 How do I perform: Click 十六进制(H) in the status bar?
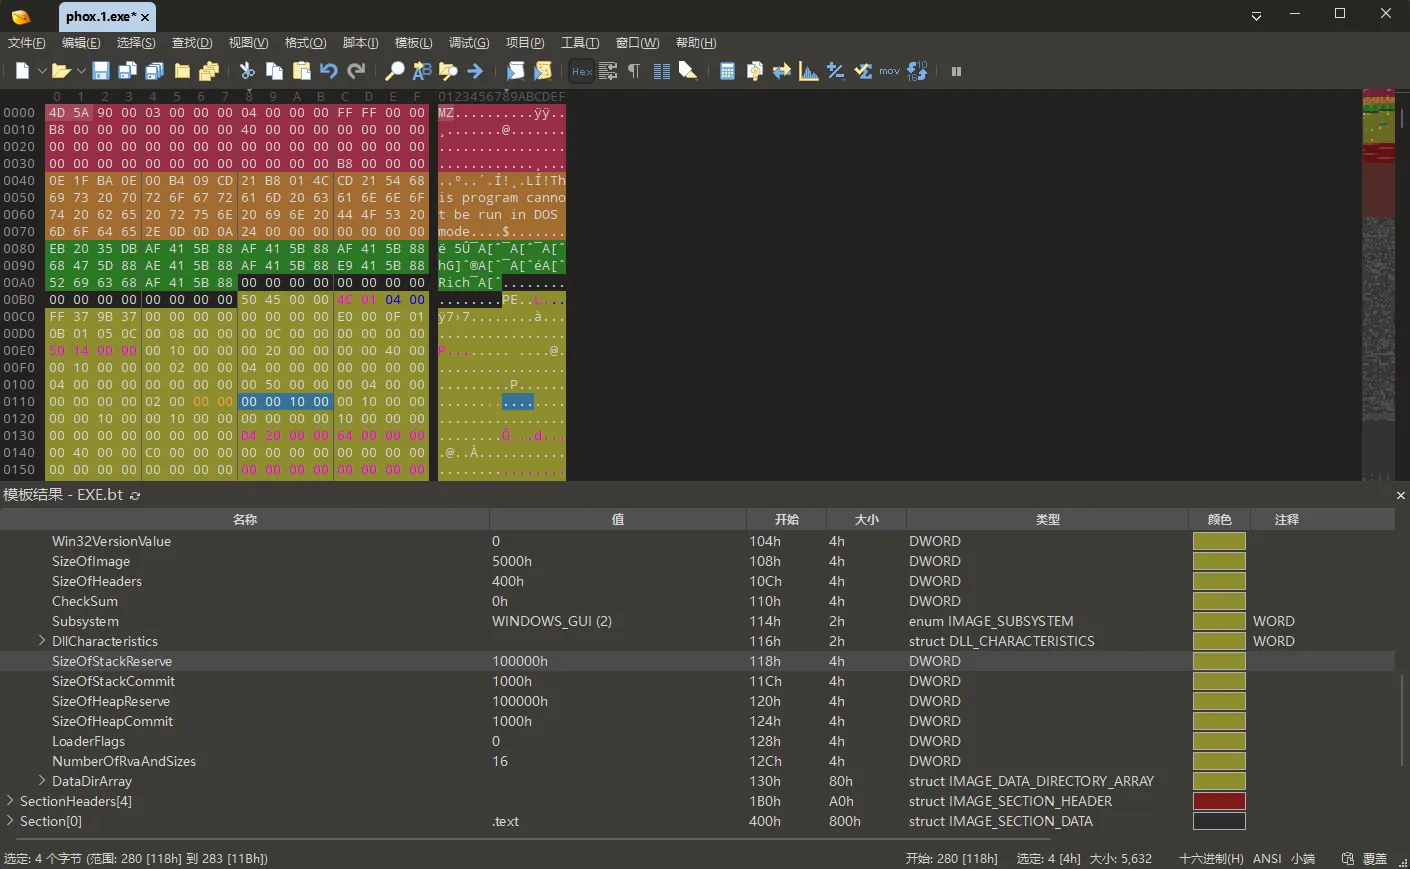1211,858
